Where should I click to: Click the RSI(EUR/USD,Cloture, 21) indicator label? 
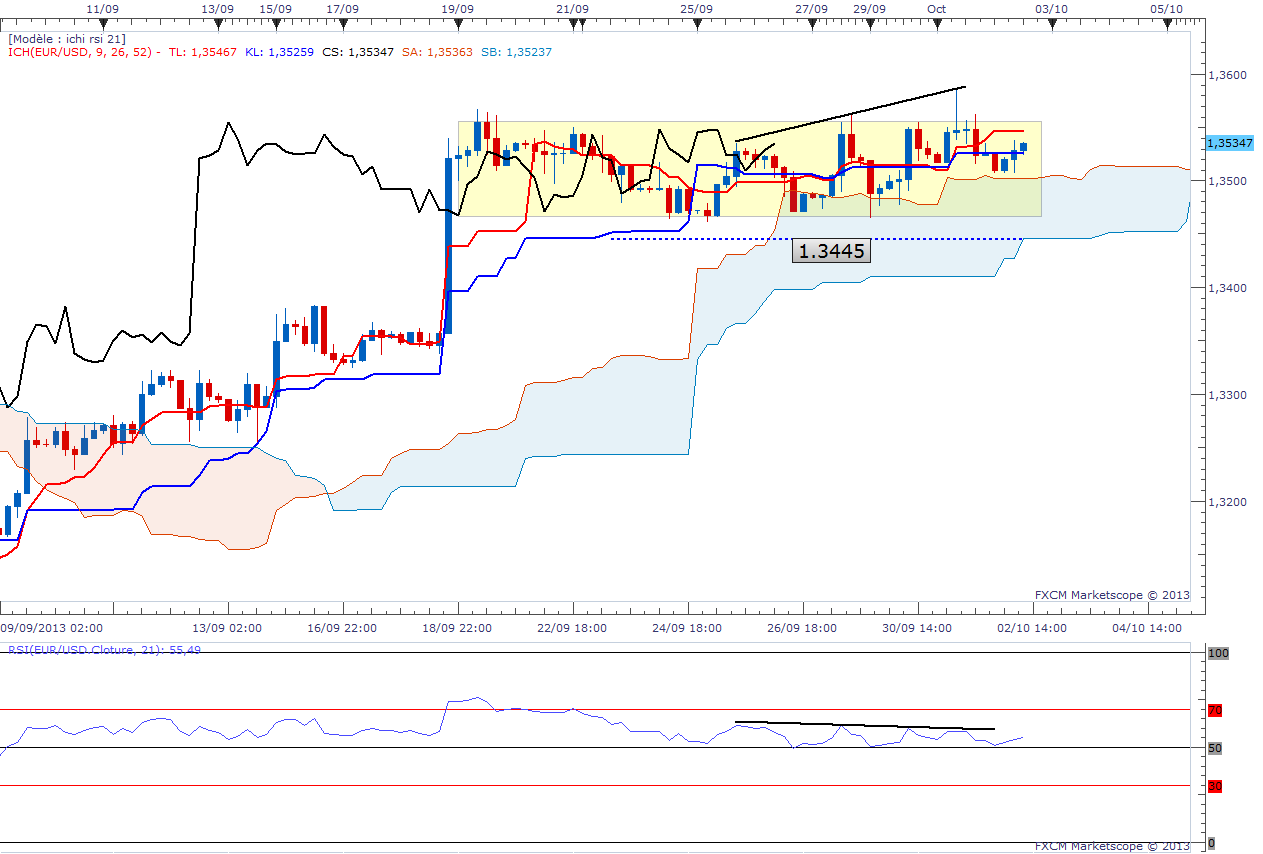tap(106, 649)
